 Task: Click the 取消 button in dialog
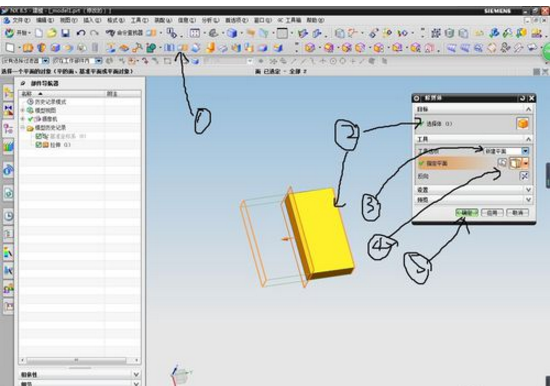pyautogui.click(x=517, y=213)
